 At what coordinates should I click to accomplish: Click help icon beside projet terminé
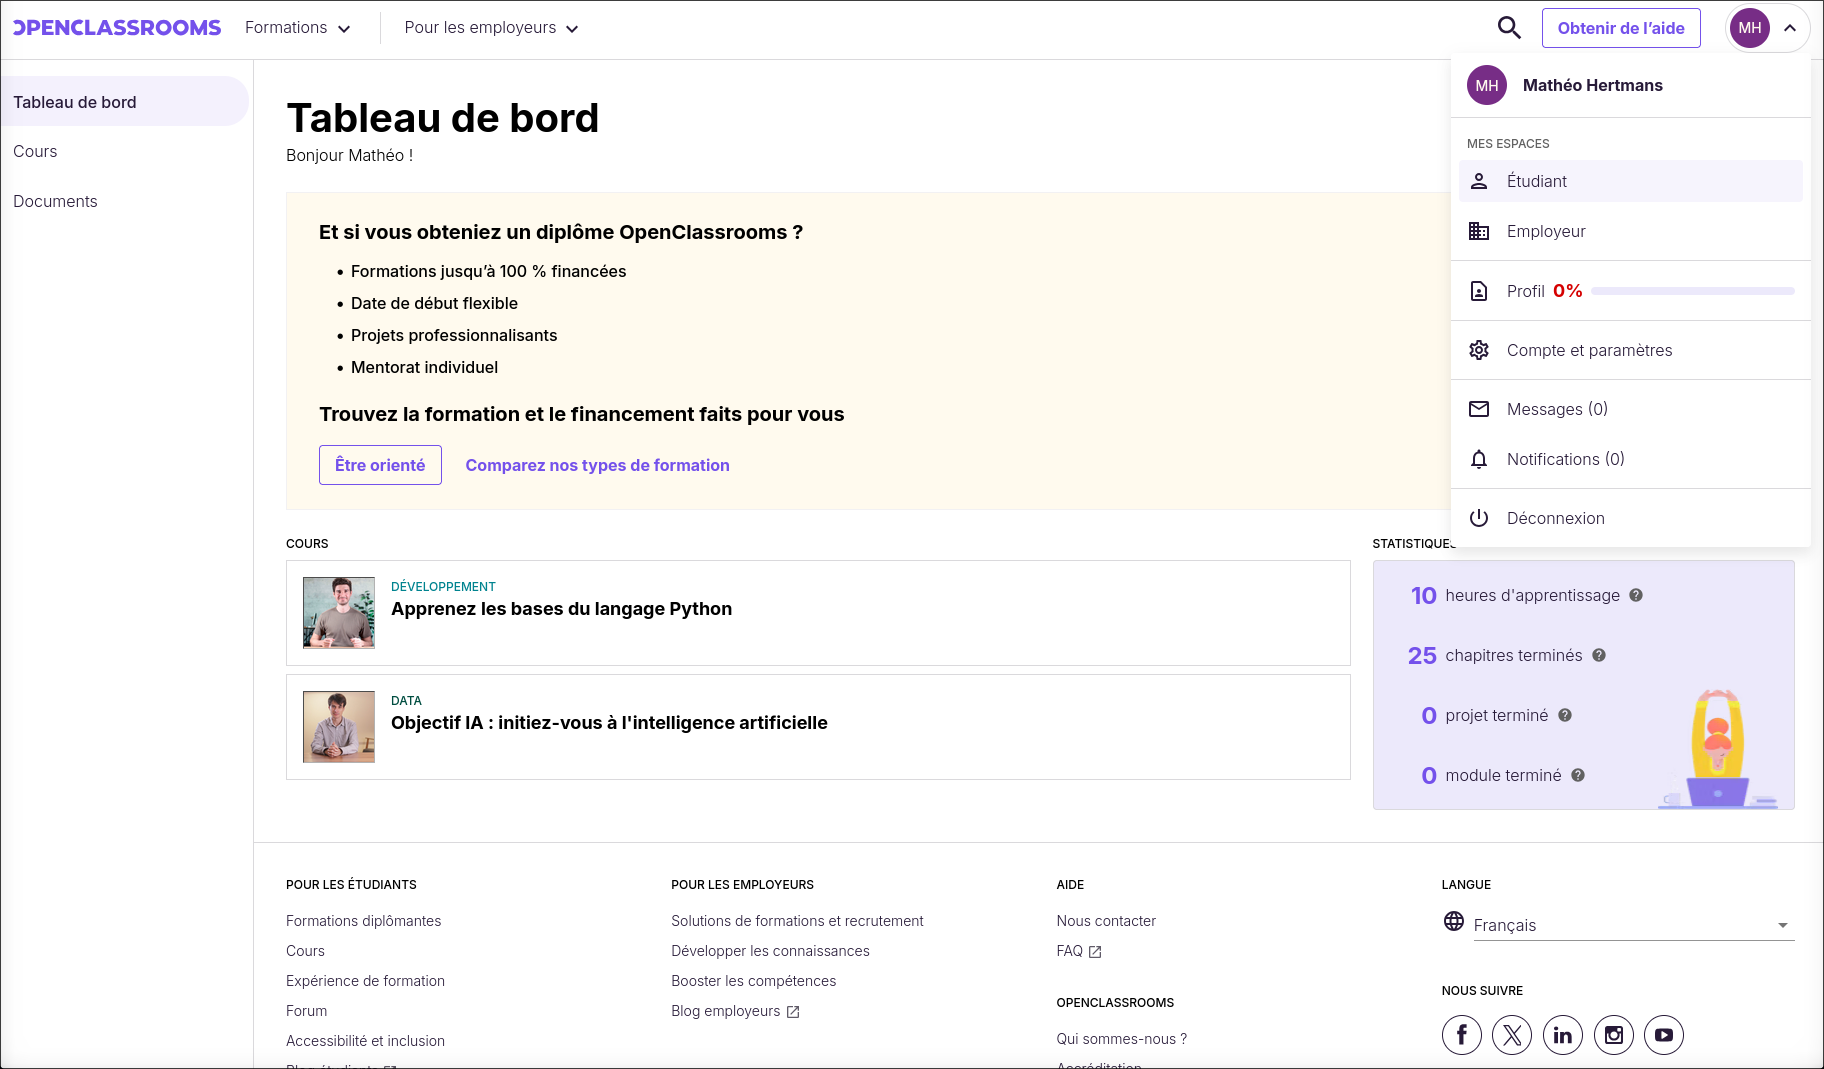coord(1565,715)
